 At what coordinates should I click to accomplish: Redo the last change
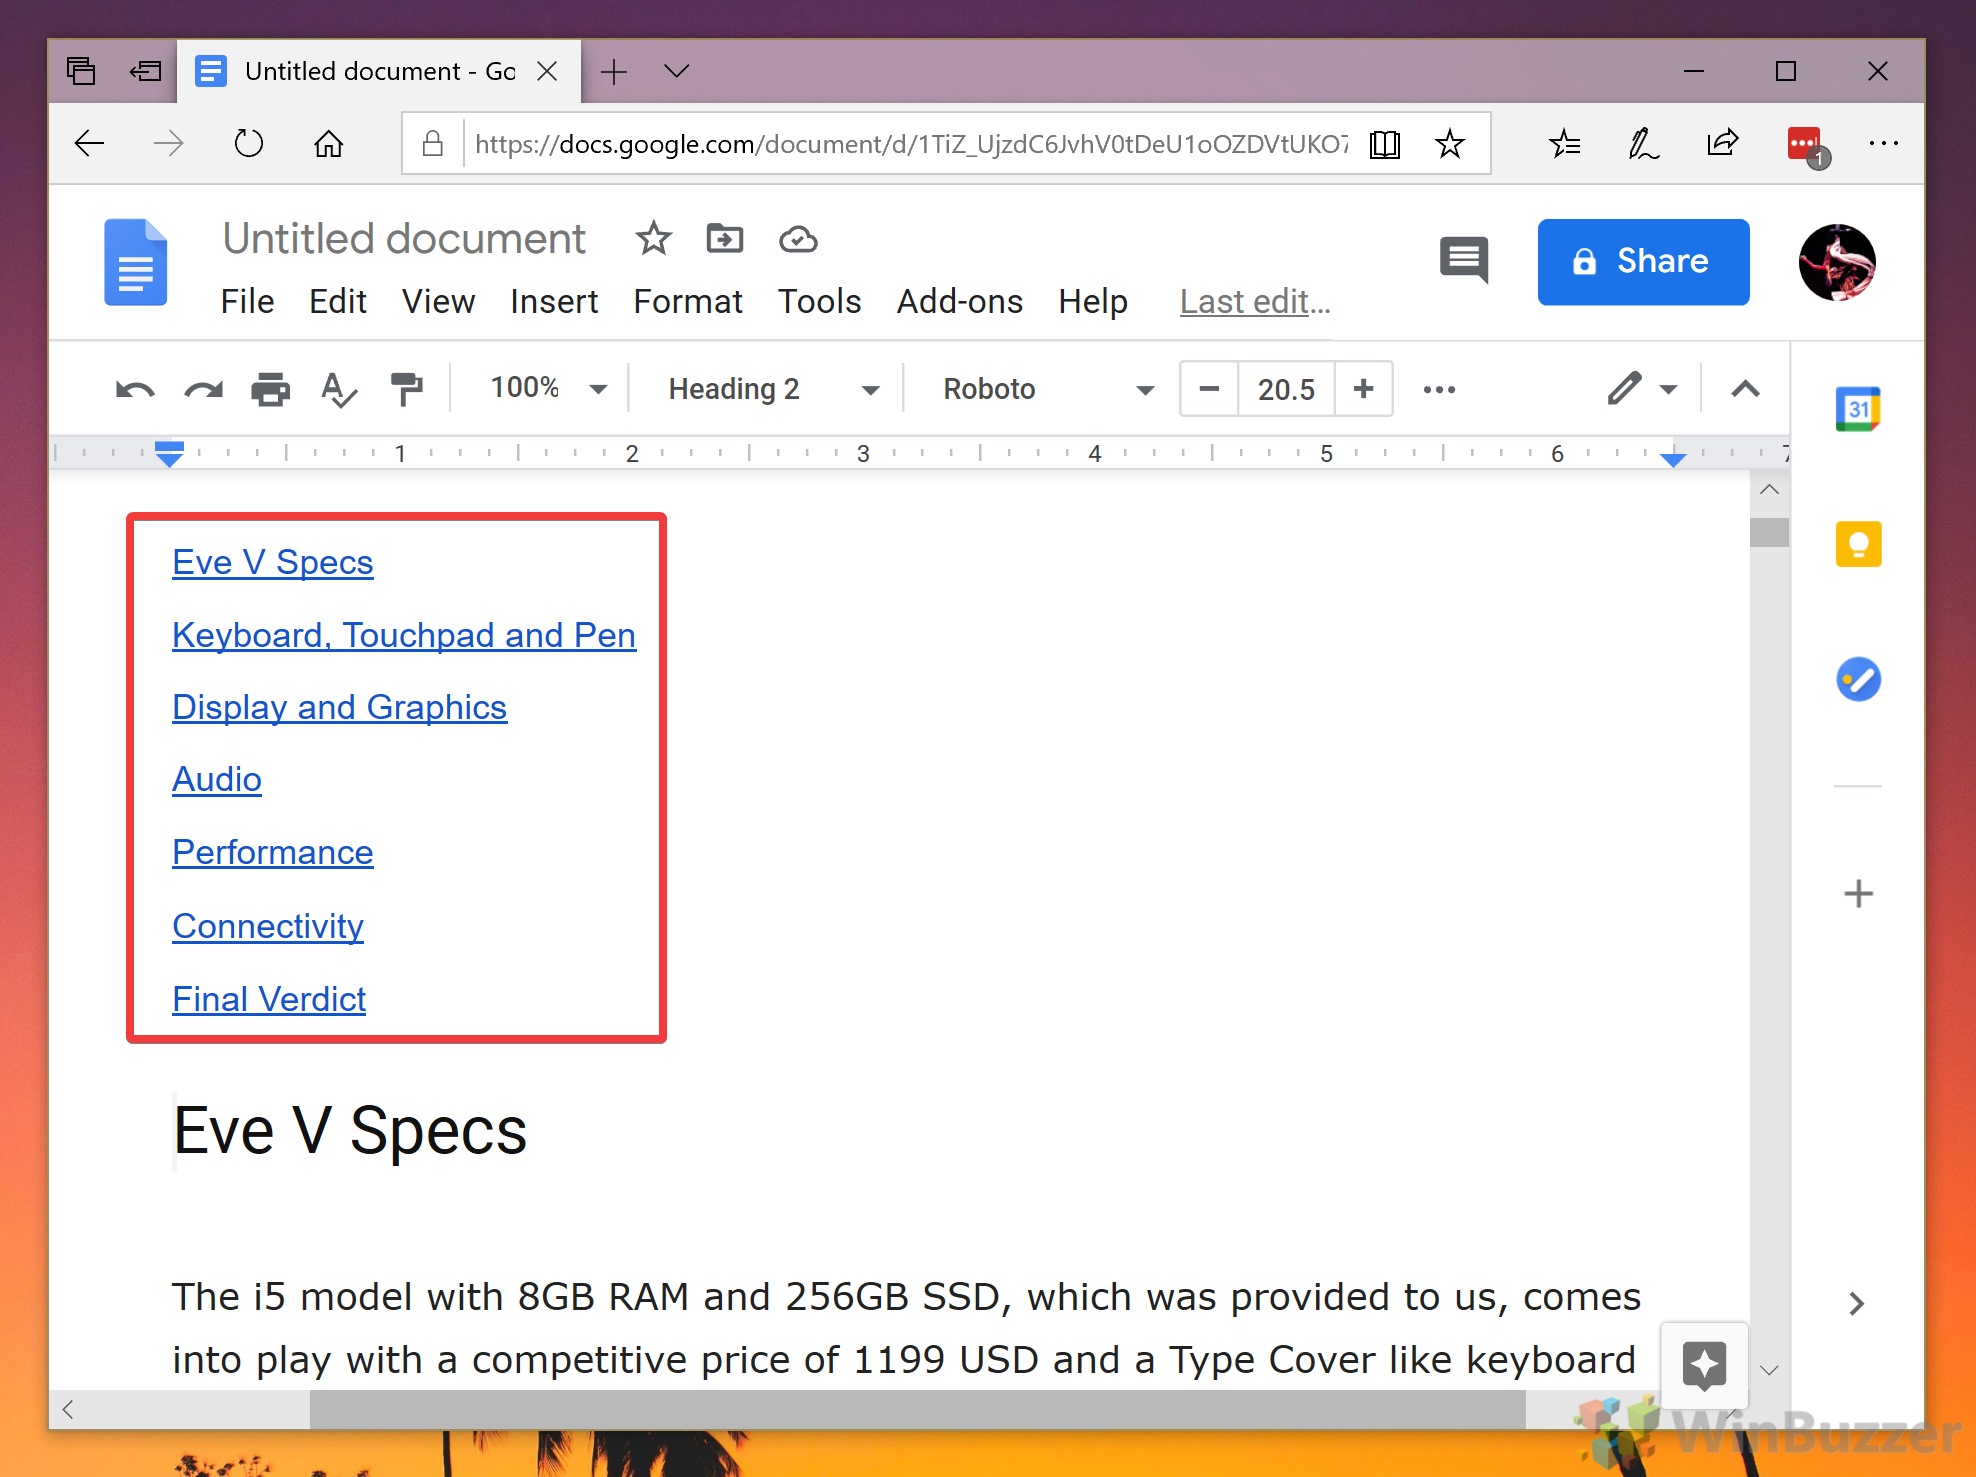(x=202, y=389)
